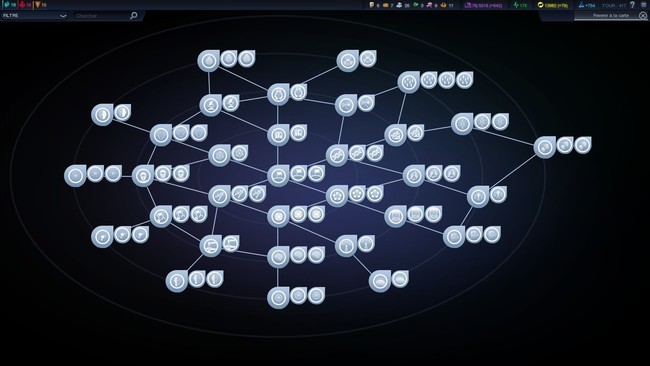650x366 pixels.
Task: Open the FILTRE dropdown
Action: [34, 16]
